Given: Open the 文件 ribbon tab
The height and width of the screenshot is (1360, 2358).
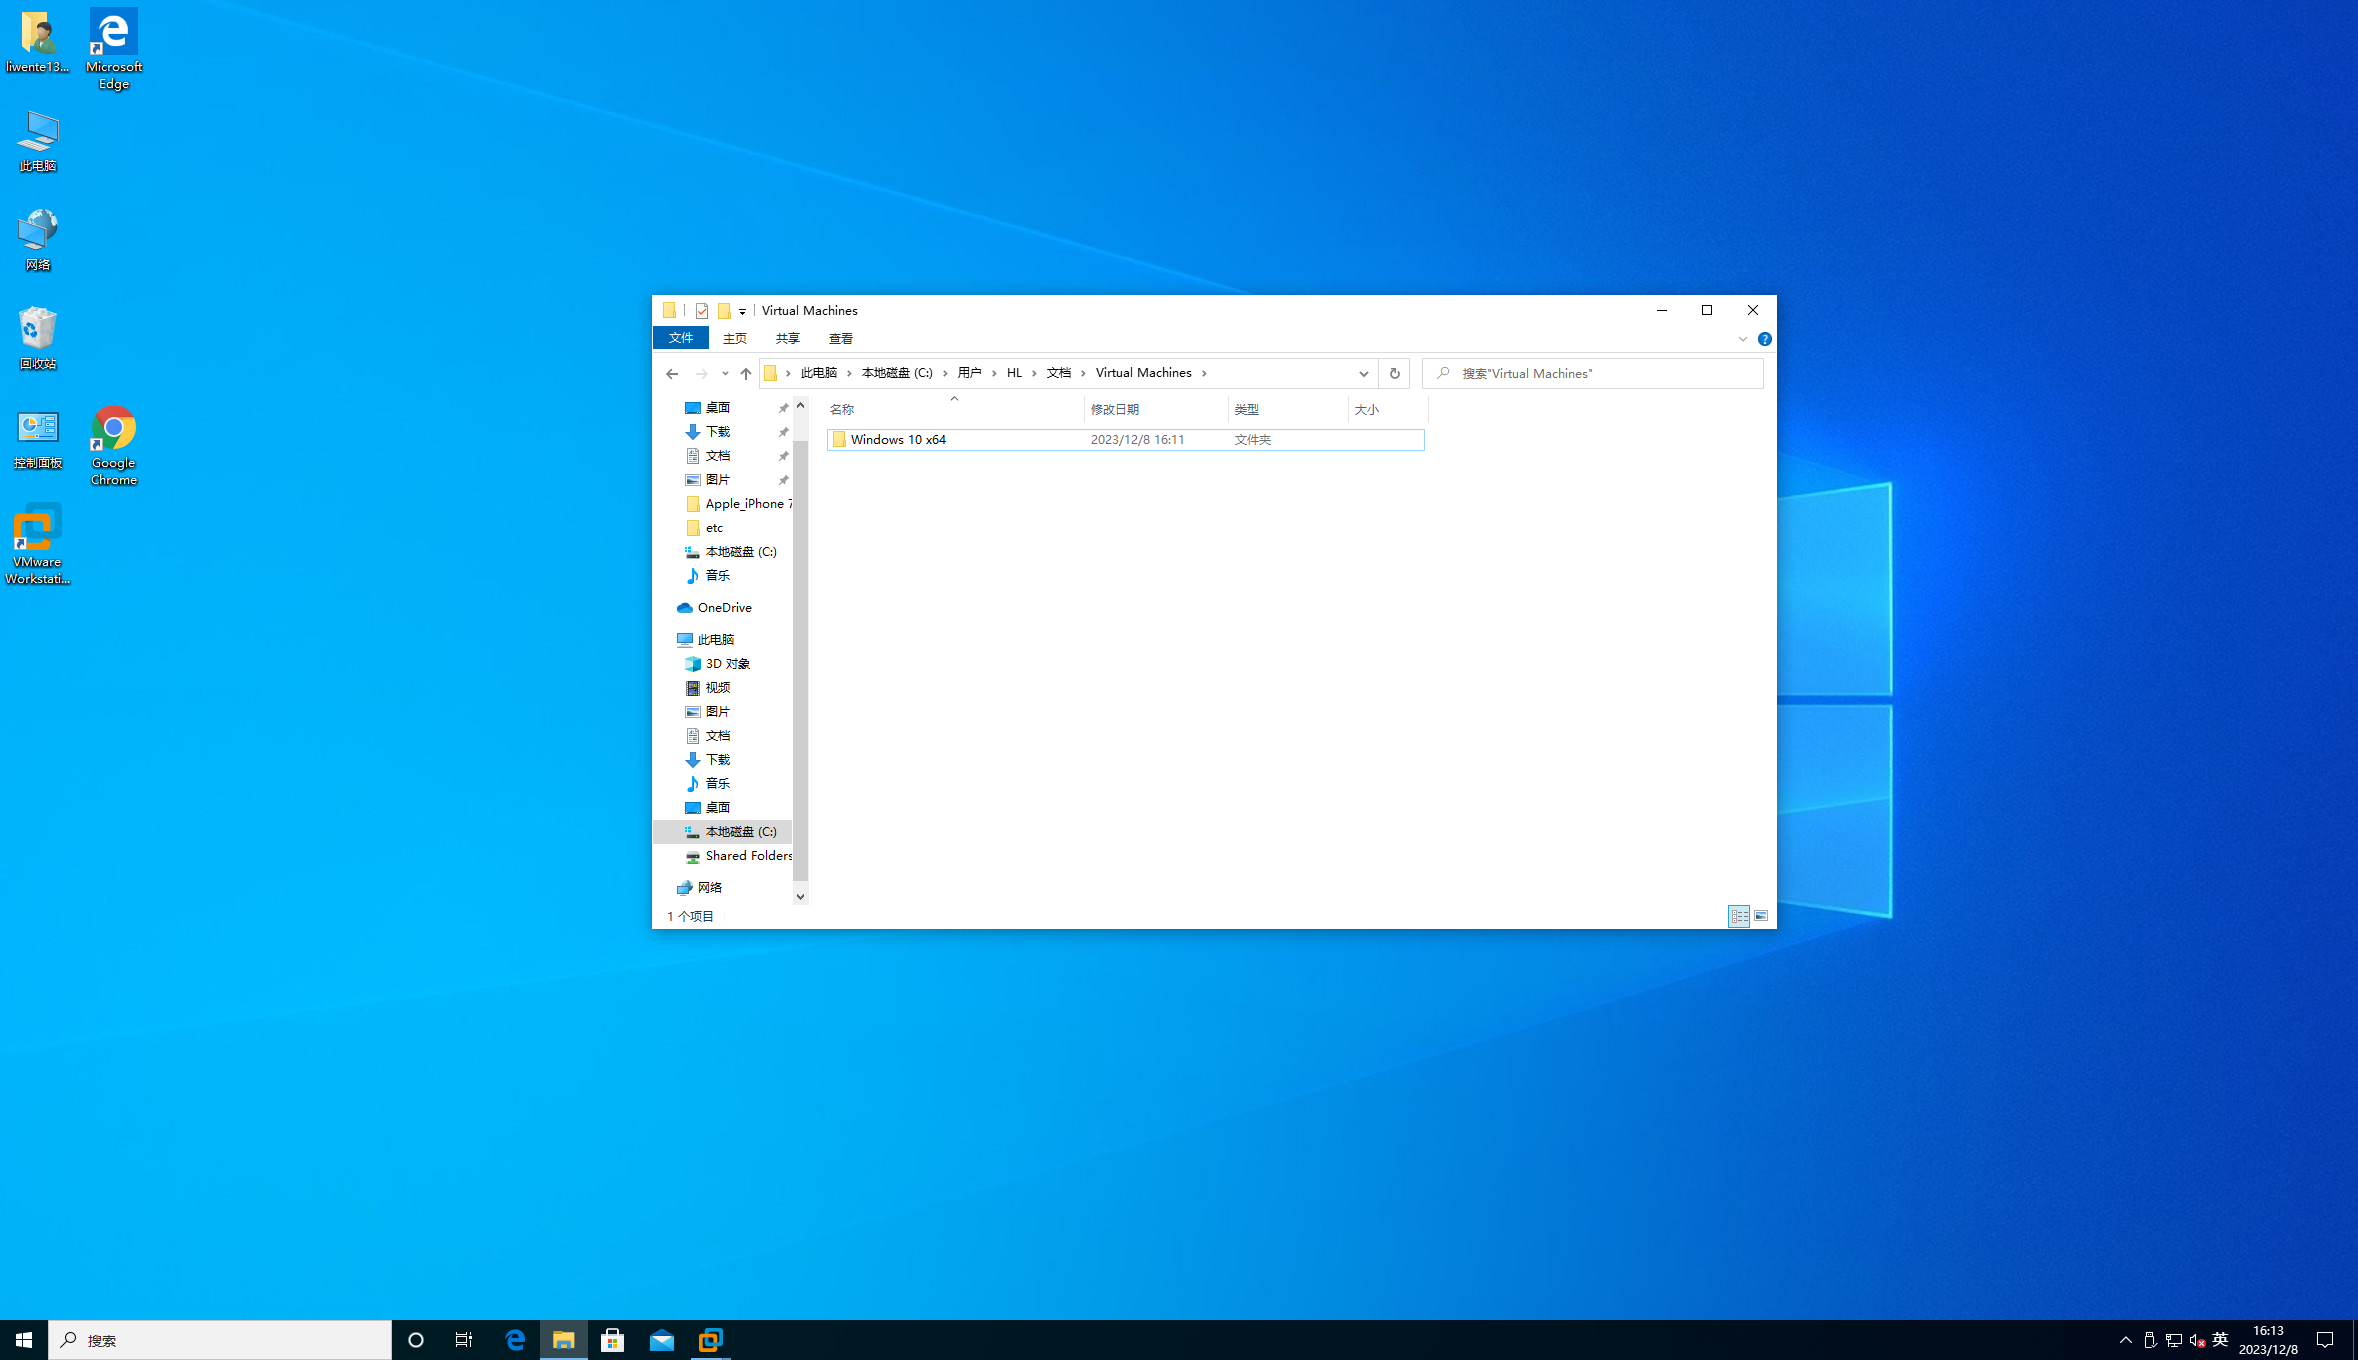Looking at the screenshot, I should coord(681,338).
